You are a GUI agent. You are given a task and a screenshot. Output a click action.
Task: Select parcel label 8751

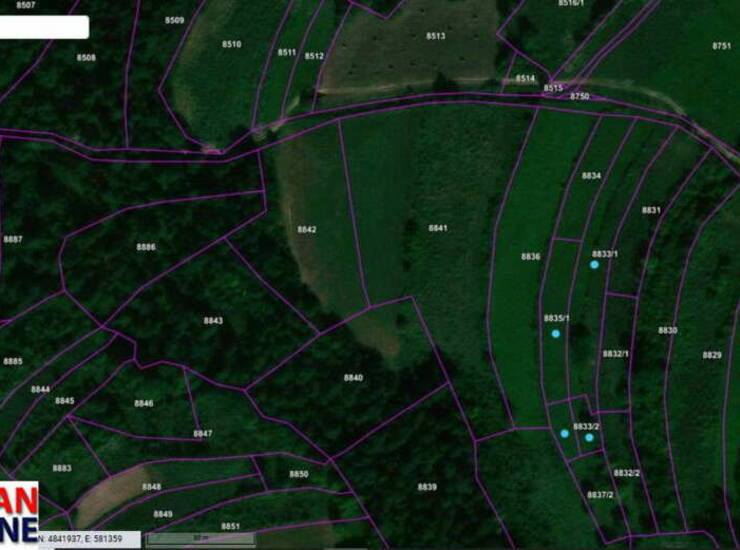point(722,46)
